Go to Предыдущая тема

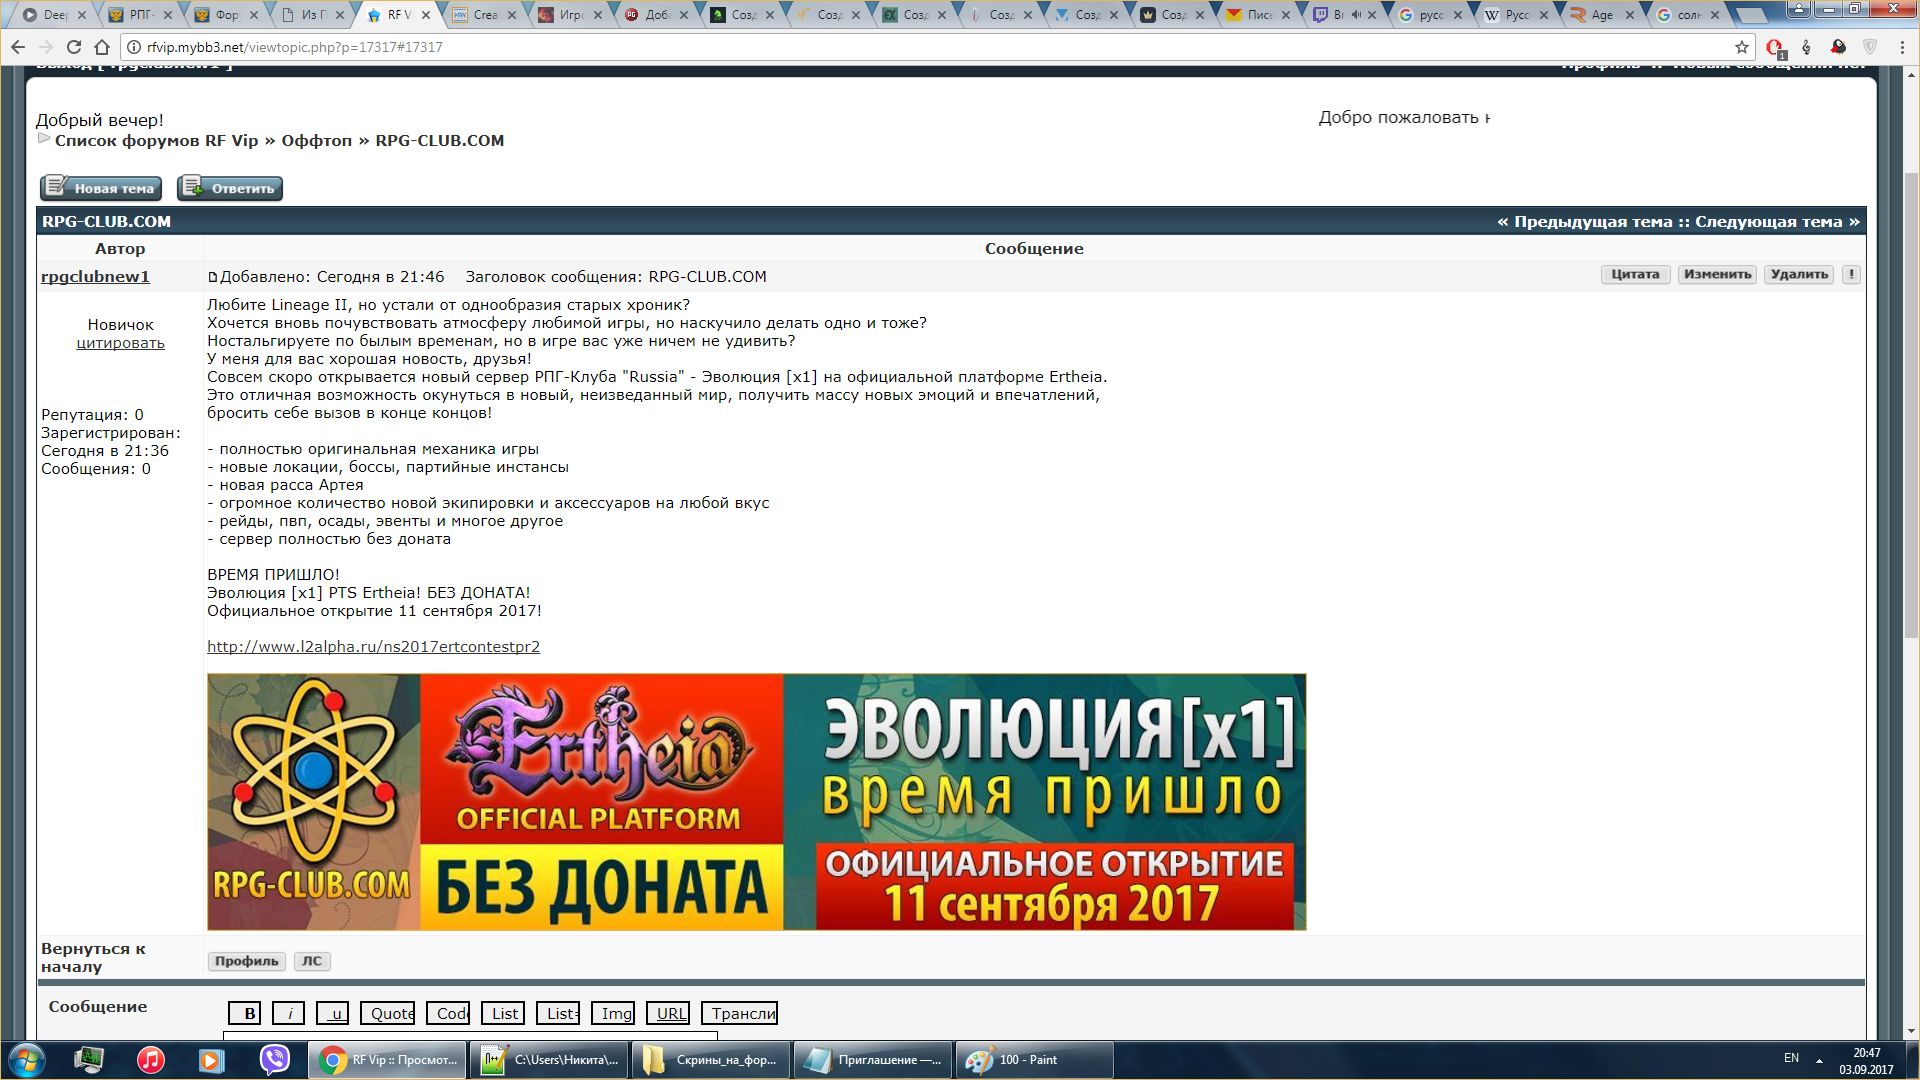click(1592, 222)
